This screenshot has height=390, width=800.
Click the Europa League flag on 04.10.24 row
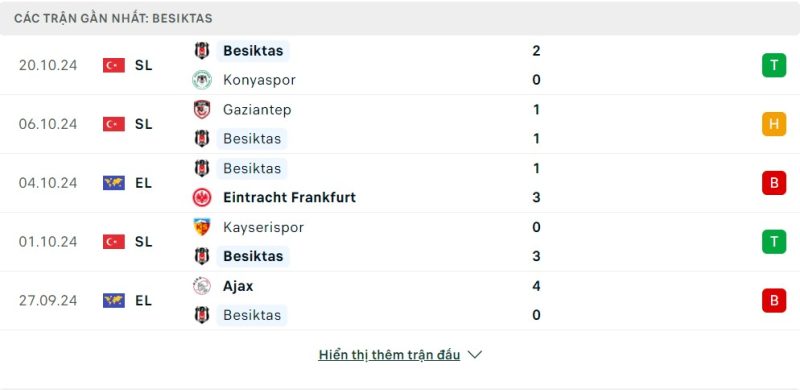(x=114, y=183)
